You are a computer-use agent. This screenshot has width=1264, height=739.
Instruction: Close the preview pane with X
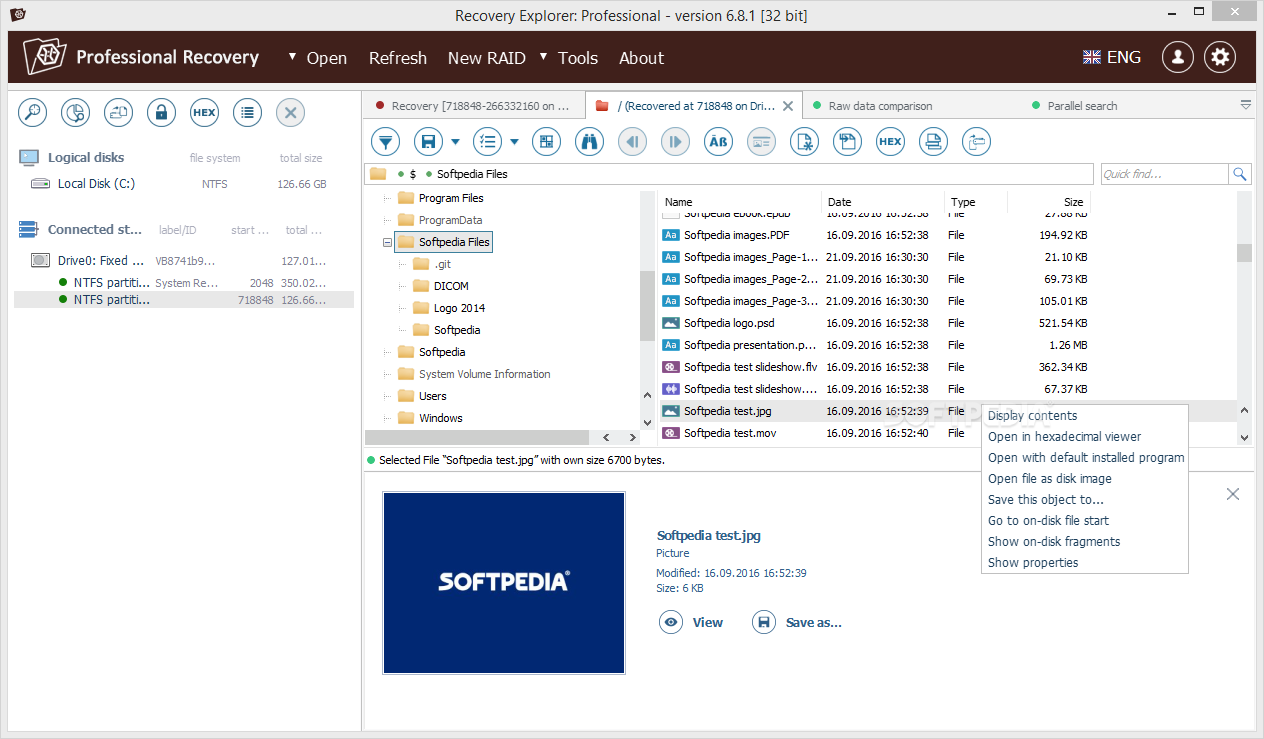click(x=1233, y=494)
